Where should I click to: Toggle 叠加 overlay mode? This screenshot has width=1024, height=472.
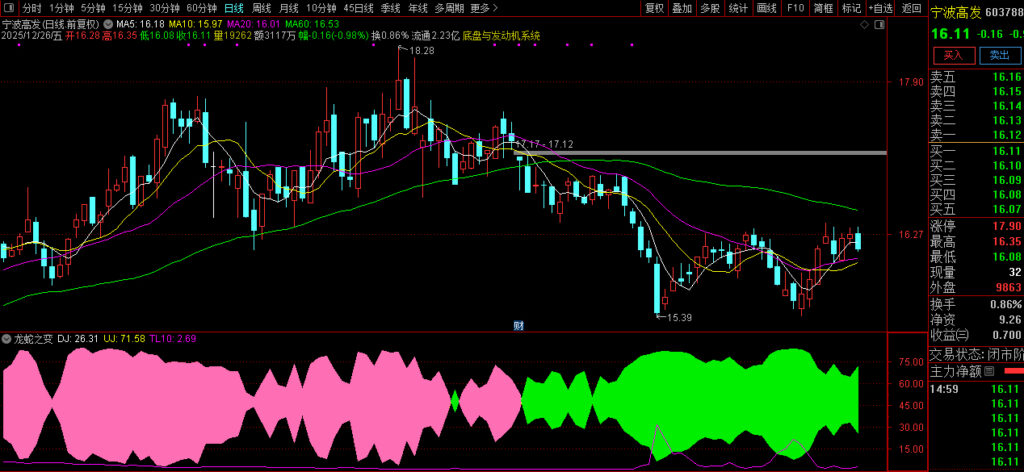click(x=682, y=7)
